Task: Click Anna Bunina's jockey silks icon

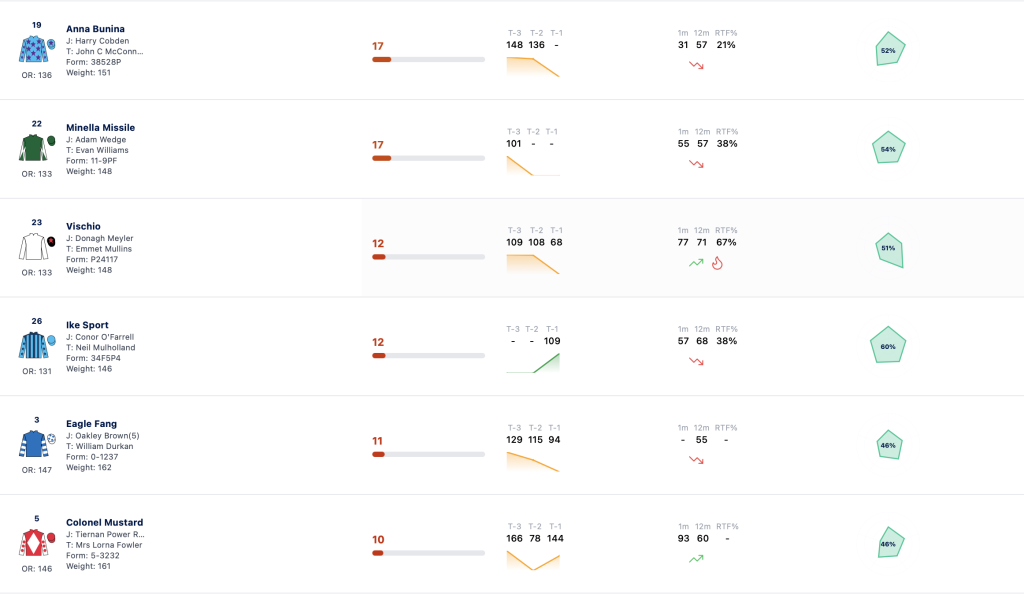Action: (x=33, y=49)
